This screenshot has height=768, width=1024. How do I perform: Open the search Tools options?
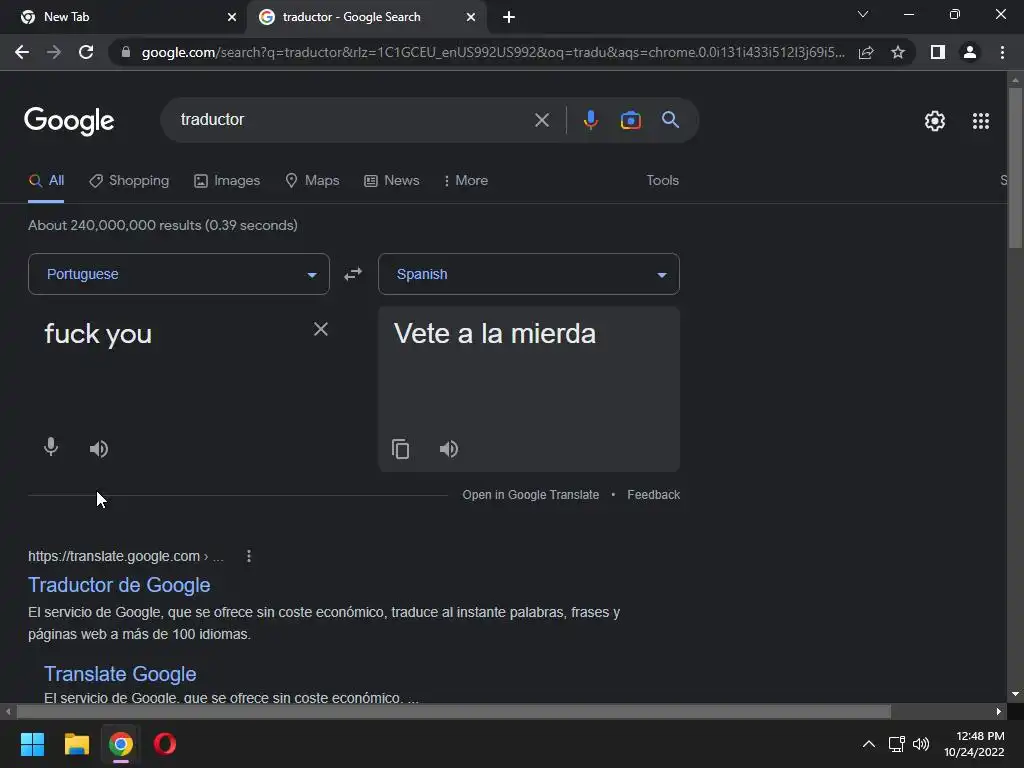(662, 181)
